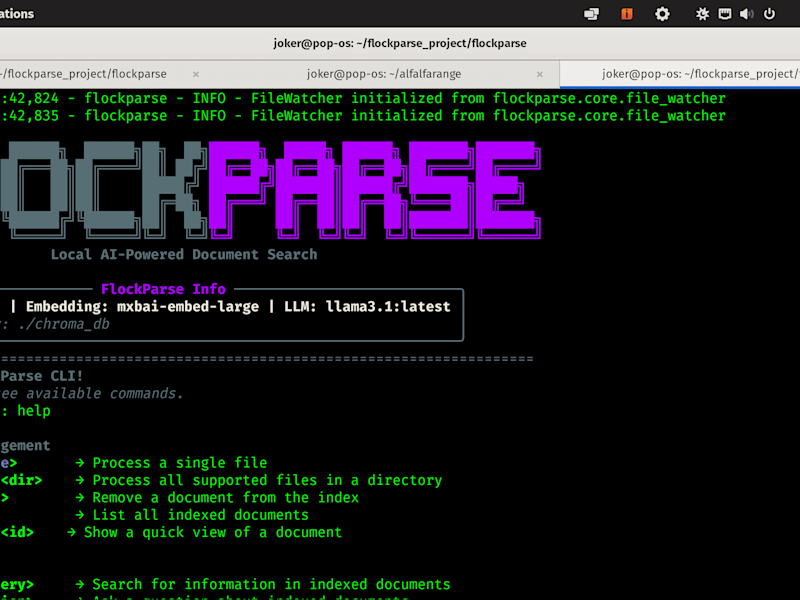Click 'Process all supported files in a directory'
Viewport: 800px width, 600px height.
click(x=267, y=480)
